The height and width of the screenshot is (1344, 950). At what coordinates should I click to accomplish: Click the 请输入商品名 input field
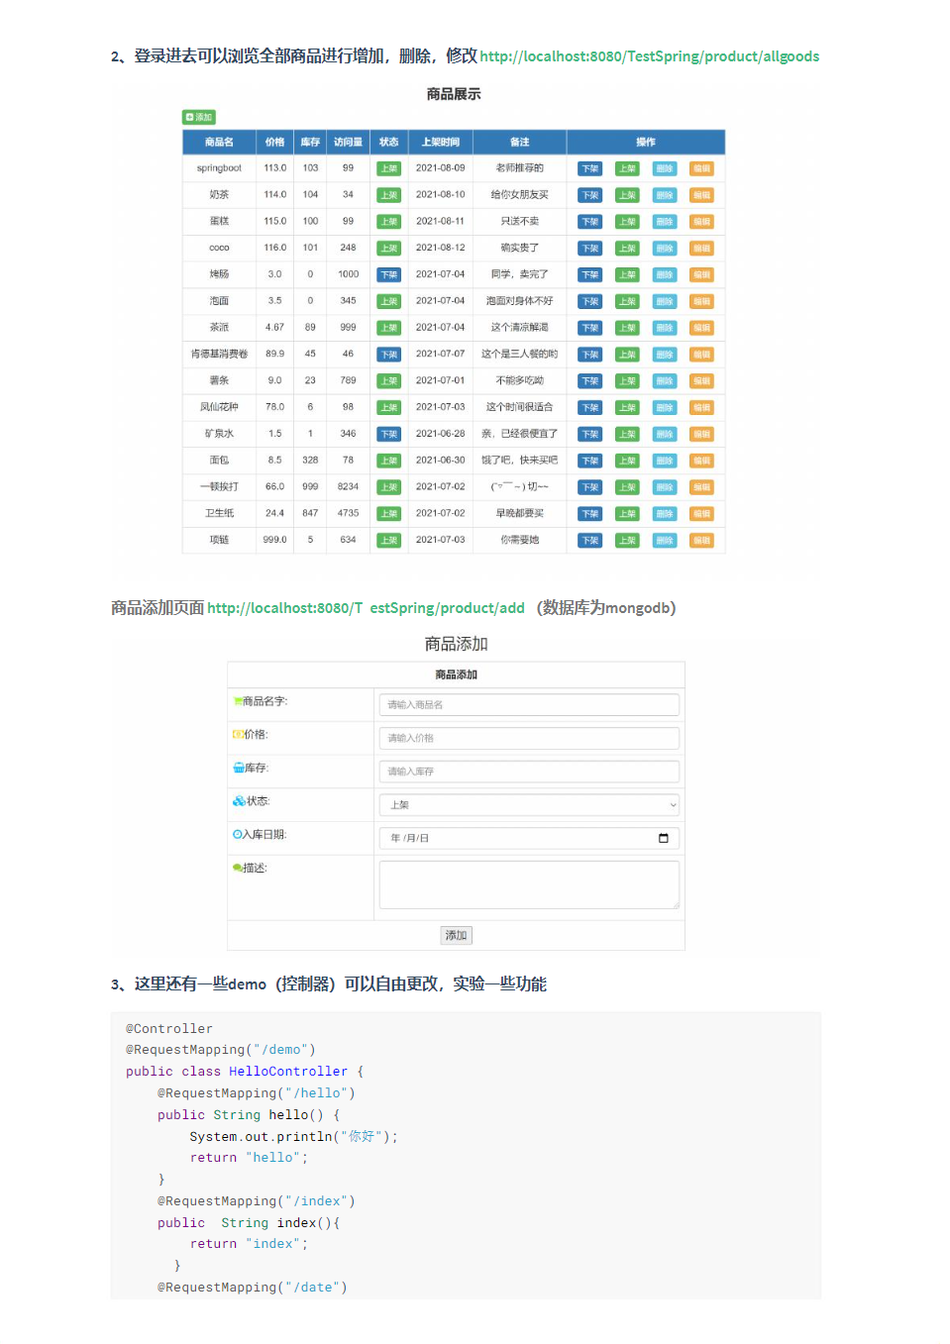click(x=529, y=705)
